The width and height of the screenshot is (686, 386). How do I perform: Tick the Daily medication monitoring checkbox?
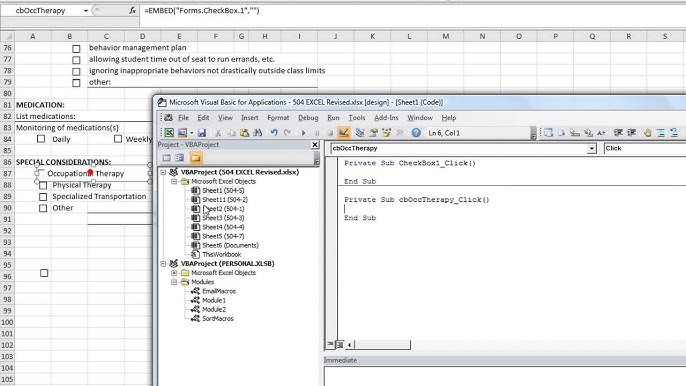tap(41, 139)
